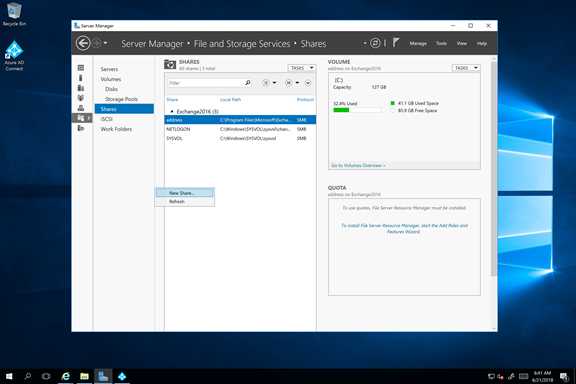Expand filter criteria chevron button

[308, 83]
